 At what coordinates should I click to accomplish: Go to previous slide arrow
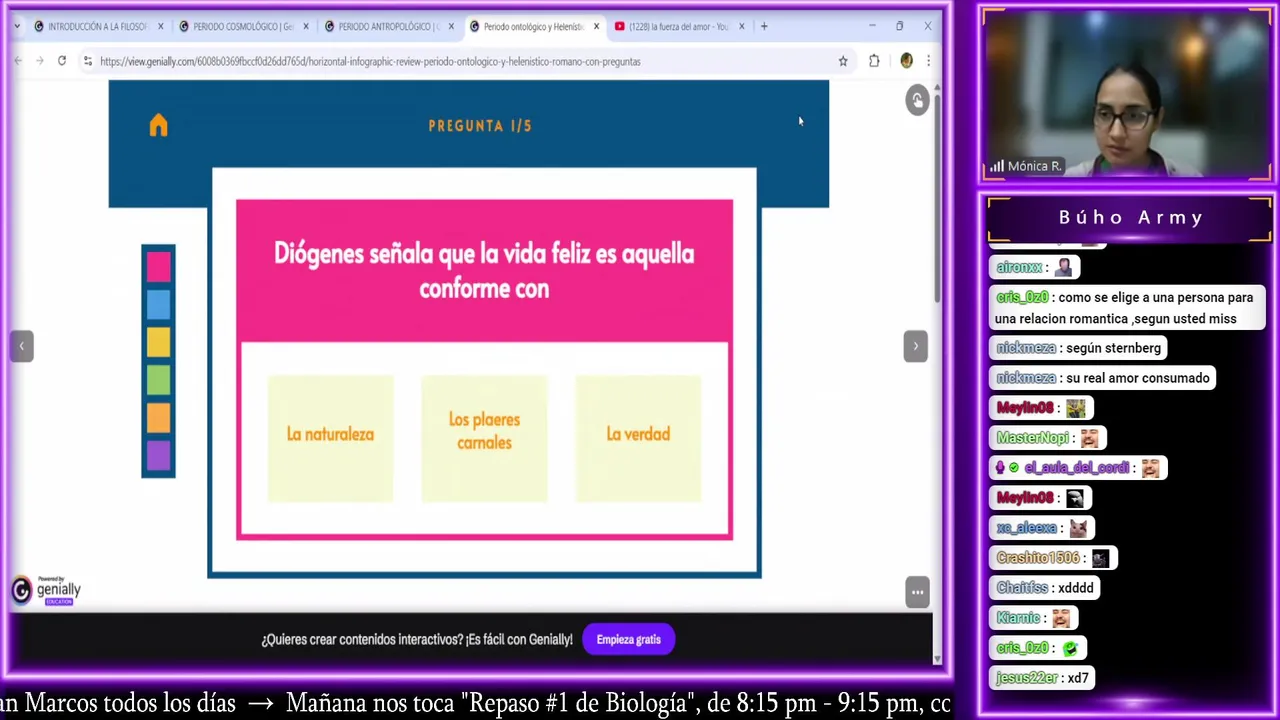(22, 346)
